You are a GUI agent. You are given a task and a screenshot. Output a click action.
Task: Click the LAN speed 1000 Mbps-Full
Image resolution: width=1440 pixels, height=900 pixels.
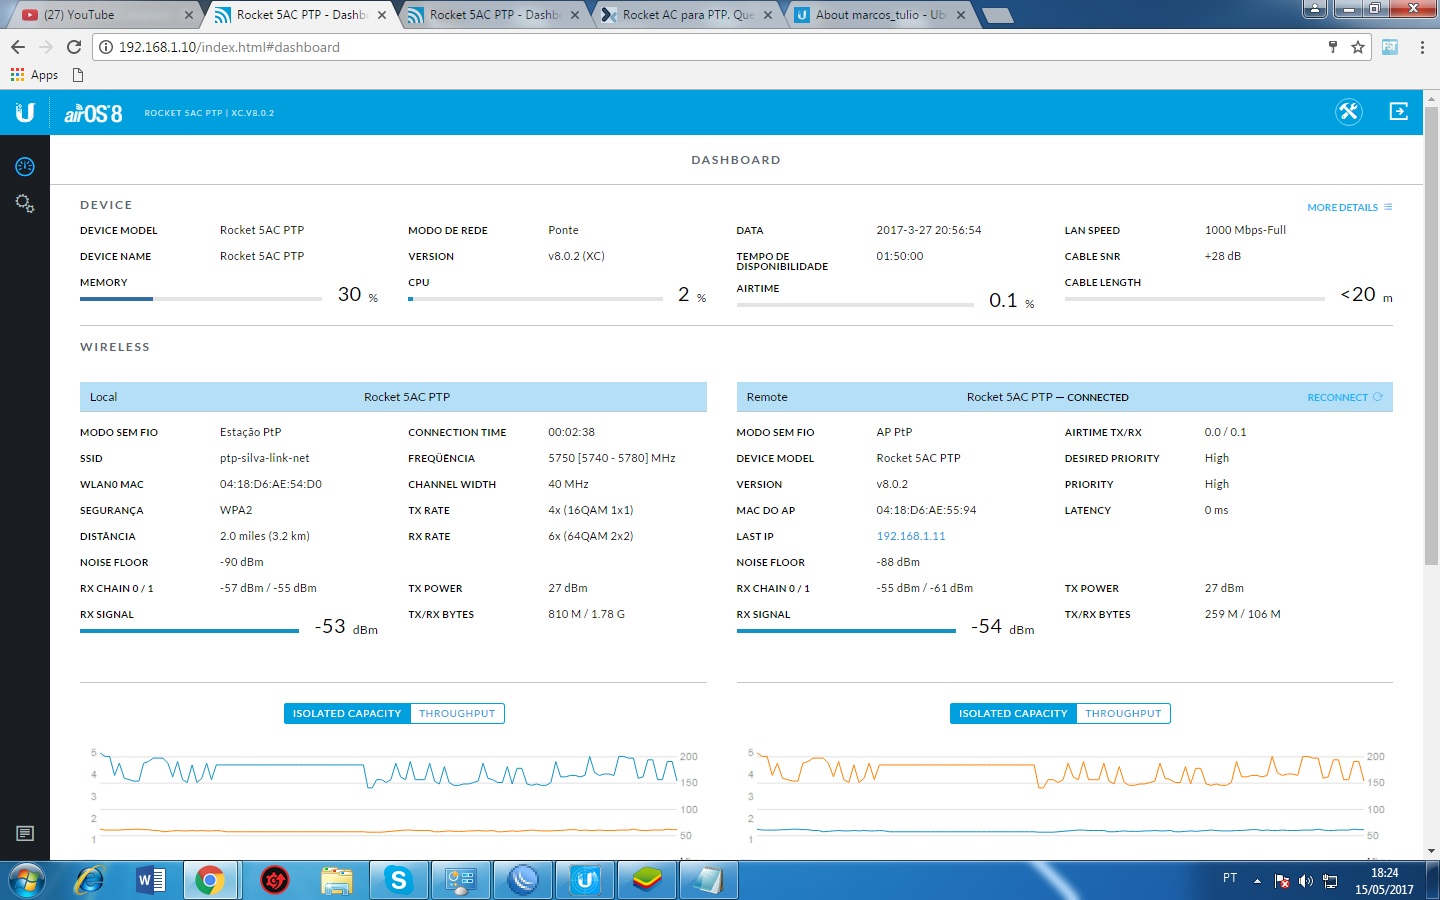1245,230
